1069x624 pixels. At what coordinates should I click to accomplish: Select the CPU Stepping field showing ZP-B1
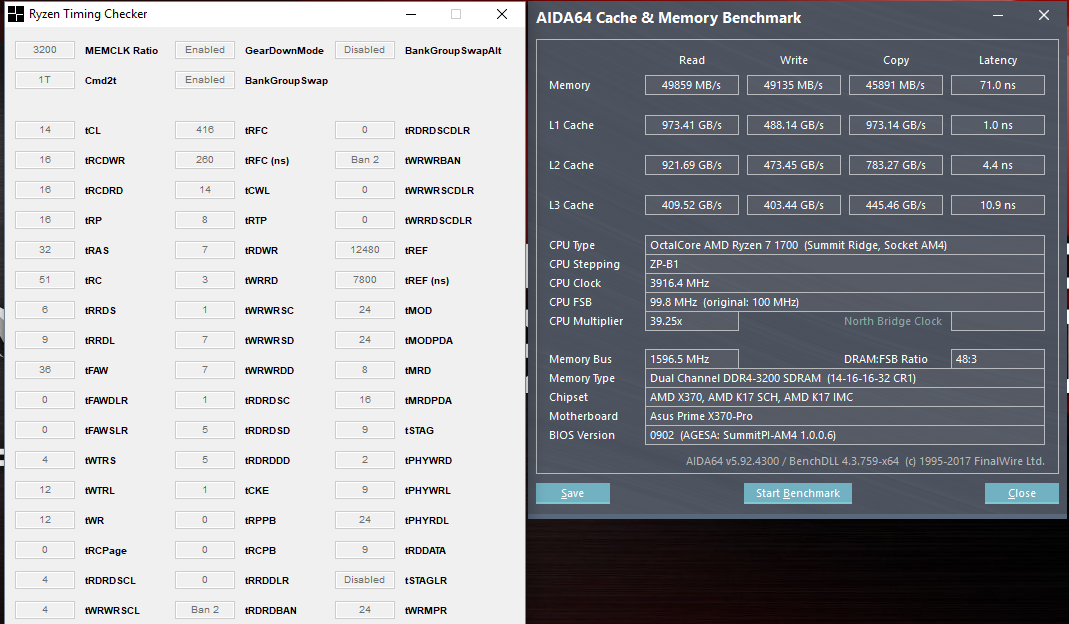845,264
